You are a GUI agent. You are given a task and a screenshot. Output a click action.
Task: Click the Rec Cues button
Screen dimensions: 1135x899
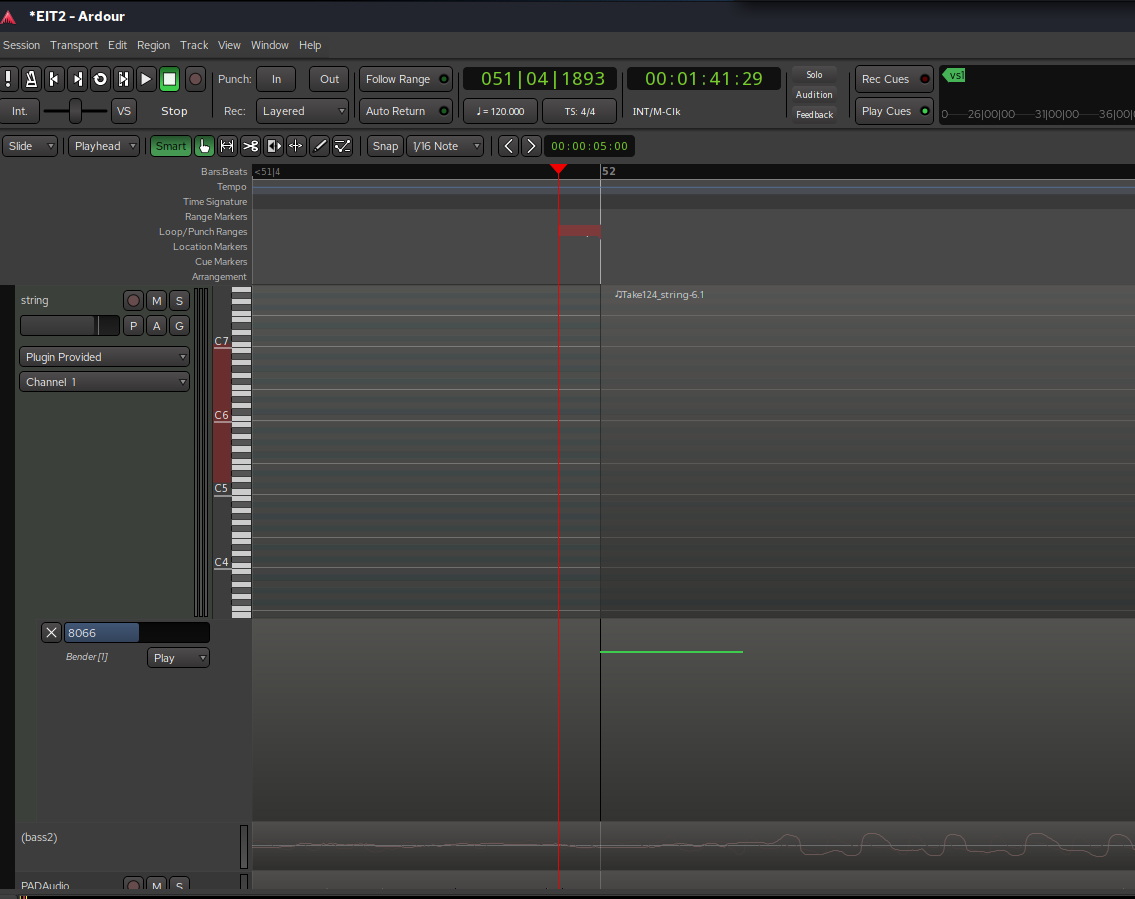(x=894, y=79)
